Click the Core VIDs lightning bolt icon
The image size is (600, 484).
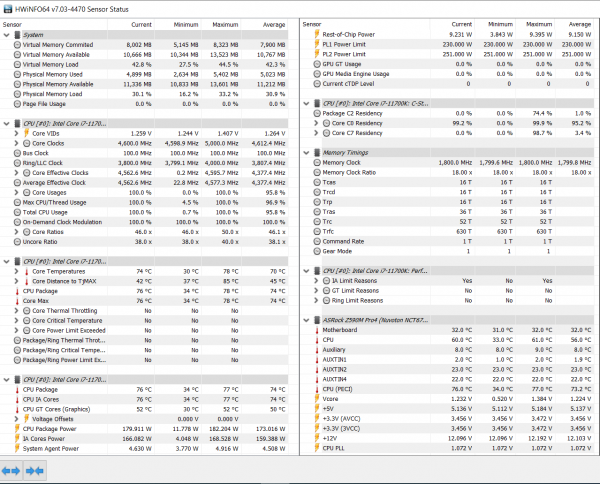(26, 133)
